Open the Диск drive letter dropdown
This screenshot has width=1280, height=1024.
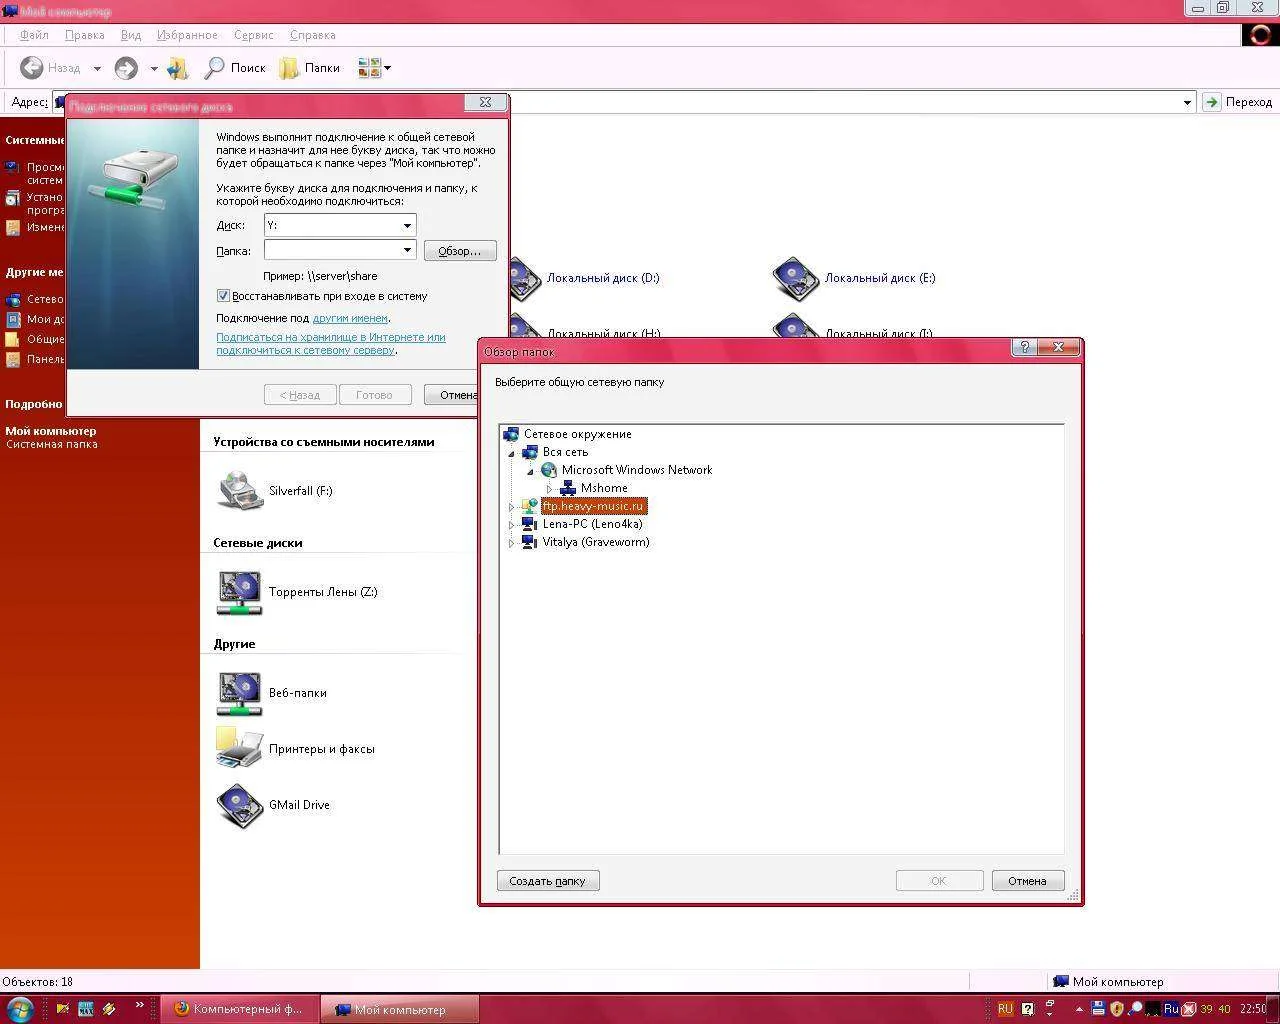click(407, 225)
